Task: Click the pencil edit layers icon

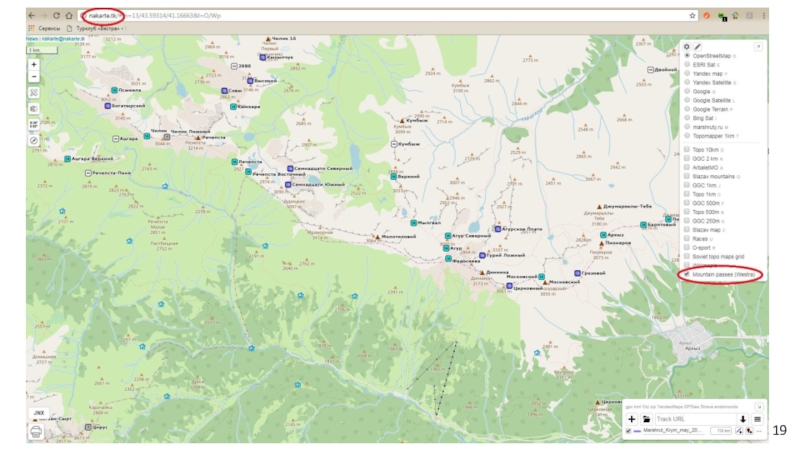Action: pos(697,46)
